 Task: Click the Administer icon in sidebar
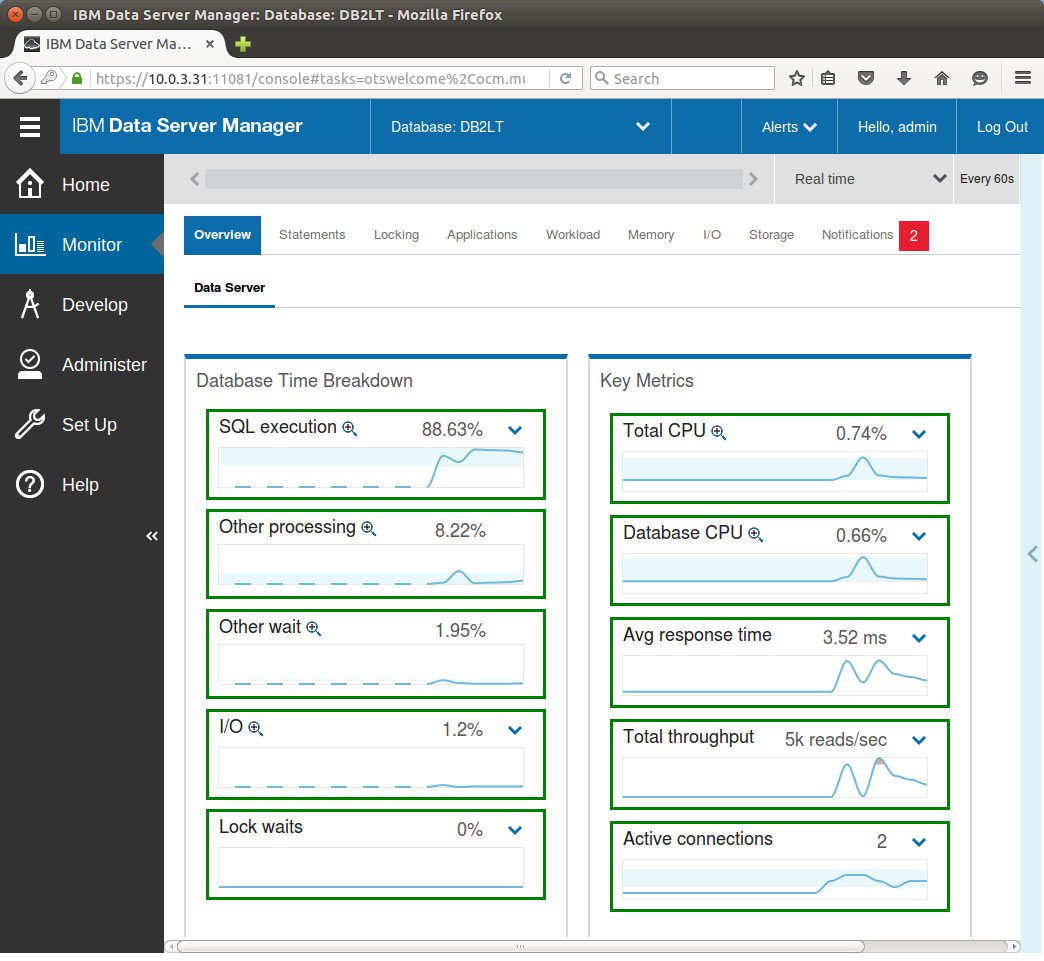point(30,364)
